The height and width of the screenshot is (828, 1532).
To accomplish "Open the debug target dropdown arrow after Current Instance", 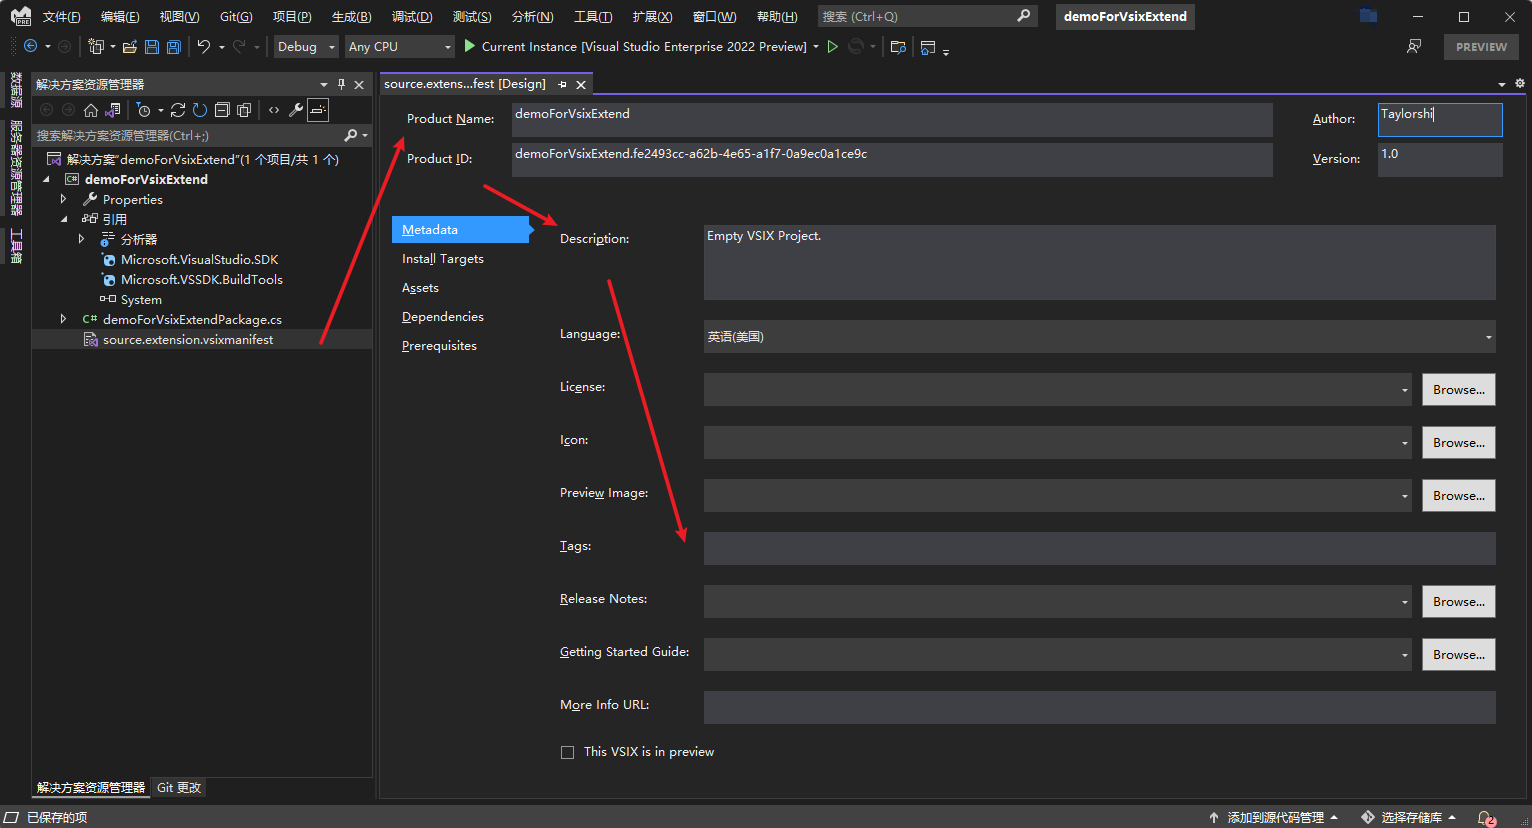I will click(x=816, y=46).
